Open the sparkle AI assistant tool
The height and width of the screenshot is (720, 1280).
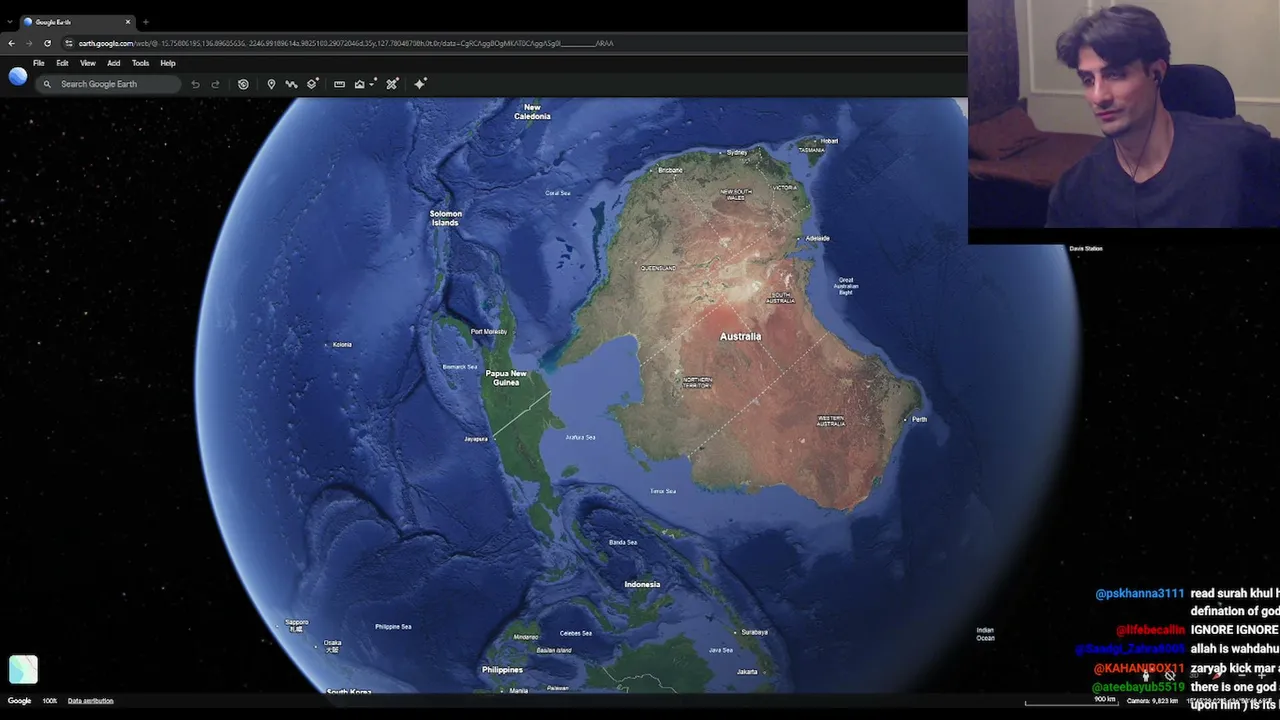tap(420, 84)
